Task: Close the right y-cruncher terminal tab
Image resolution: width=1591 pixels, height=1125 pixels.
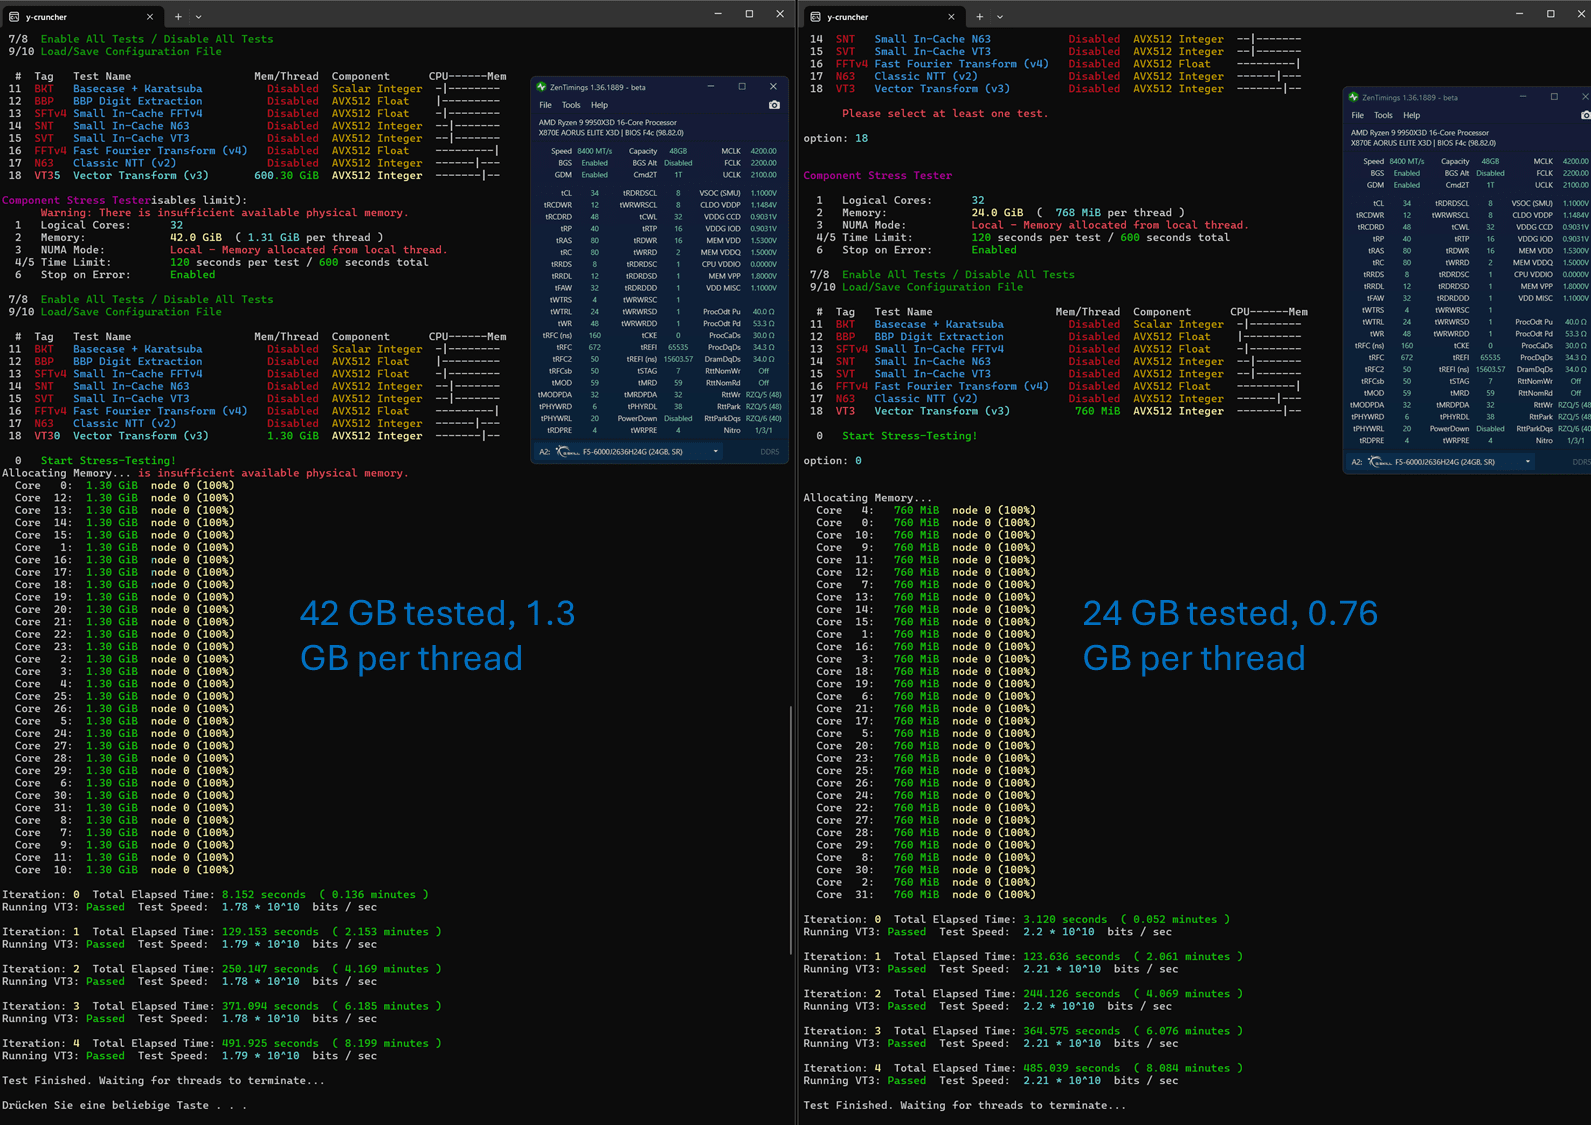Action: click(x=951, y=16)
